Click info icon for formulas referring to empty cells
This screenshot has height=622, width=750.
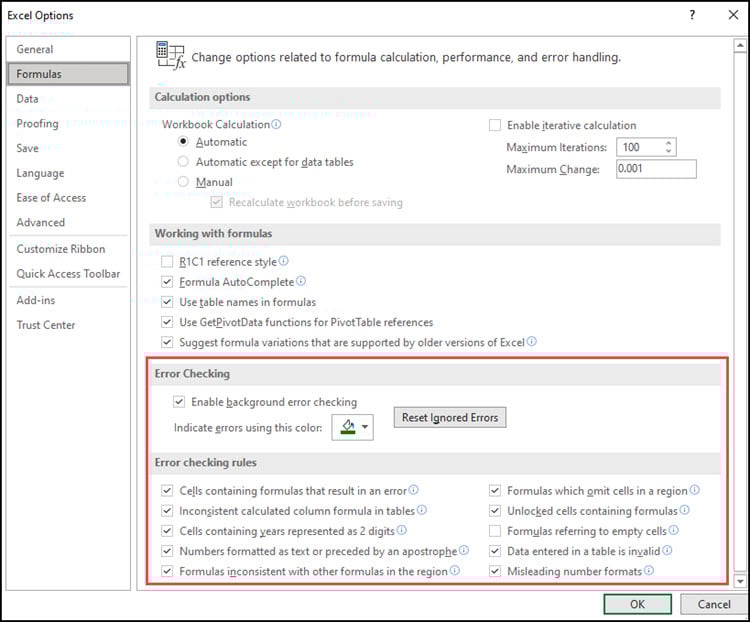pyautogui.click(x=674, y=530)
